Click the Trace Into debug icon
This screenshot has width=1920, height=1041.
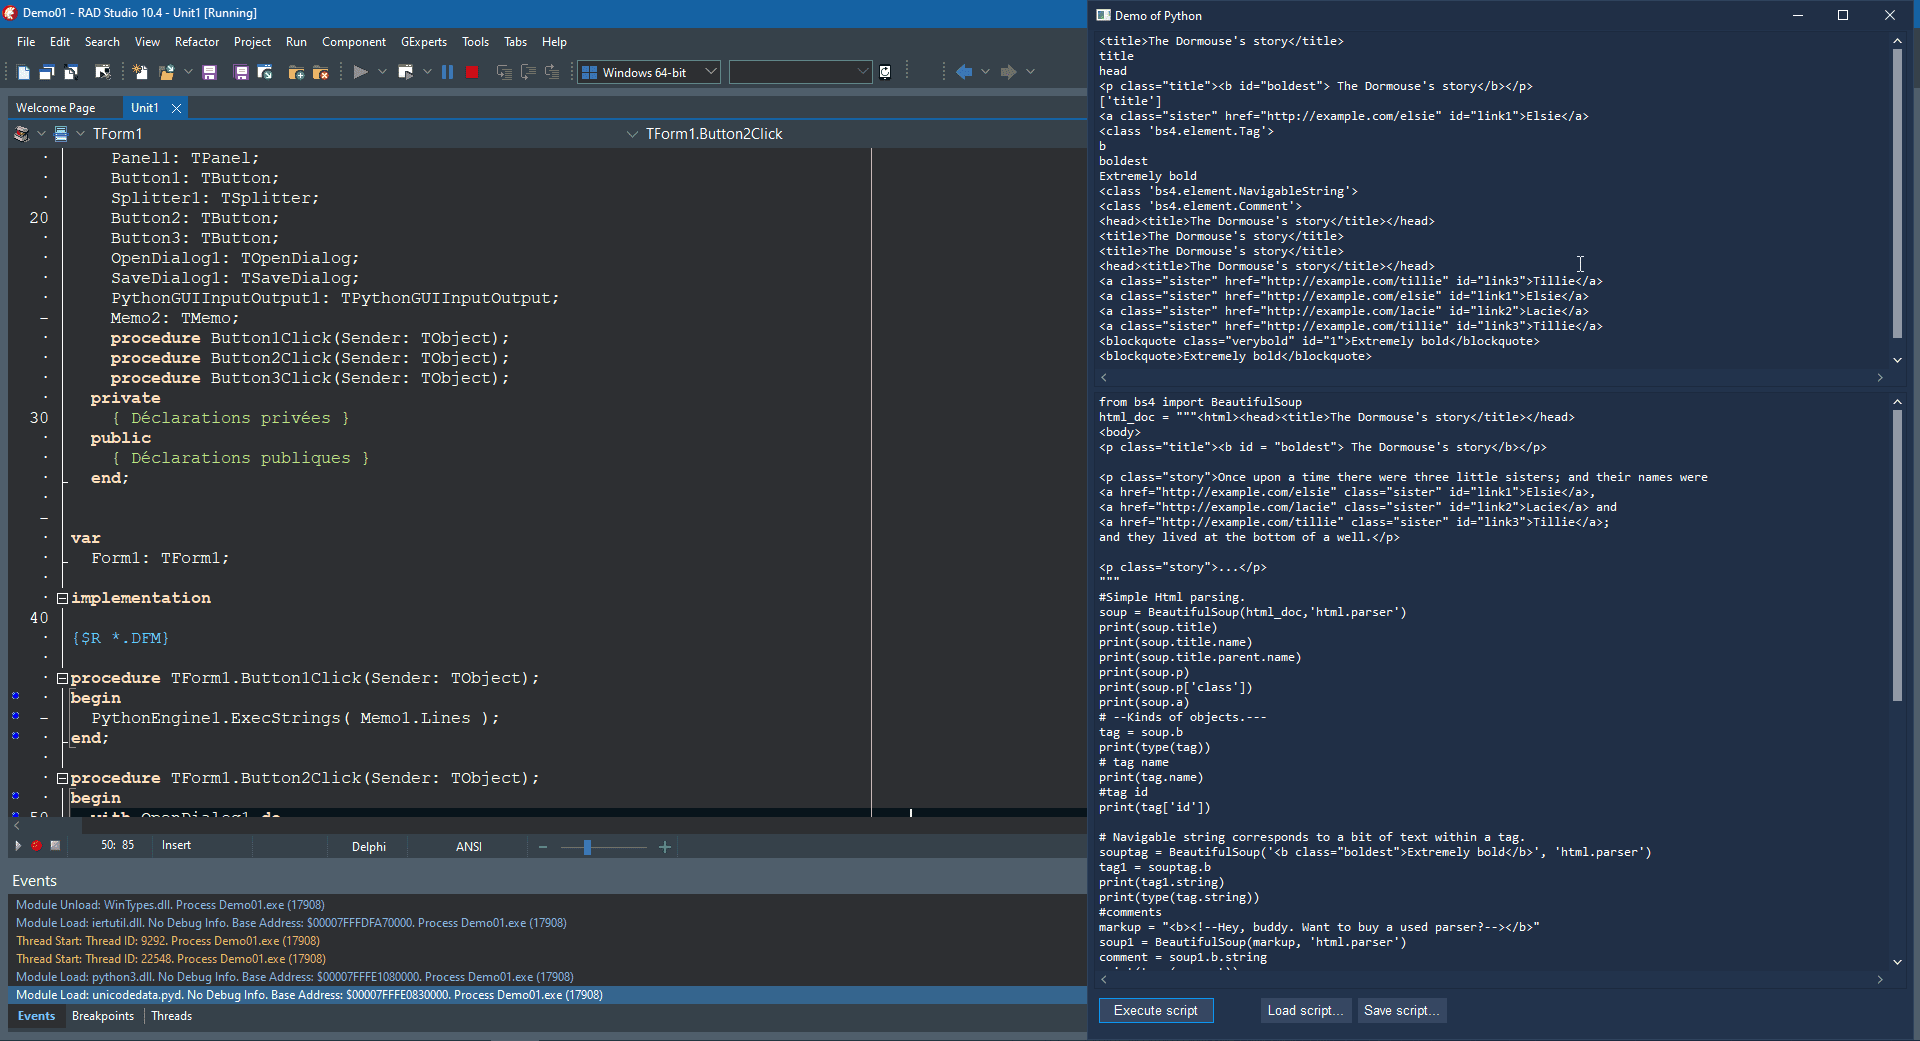tap(504, 72)
